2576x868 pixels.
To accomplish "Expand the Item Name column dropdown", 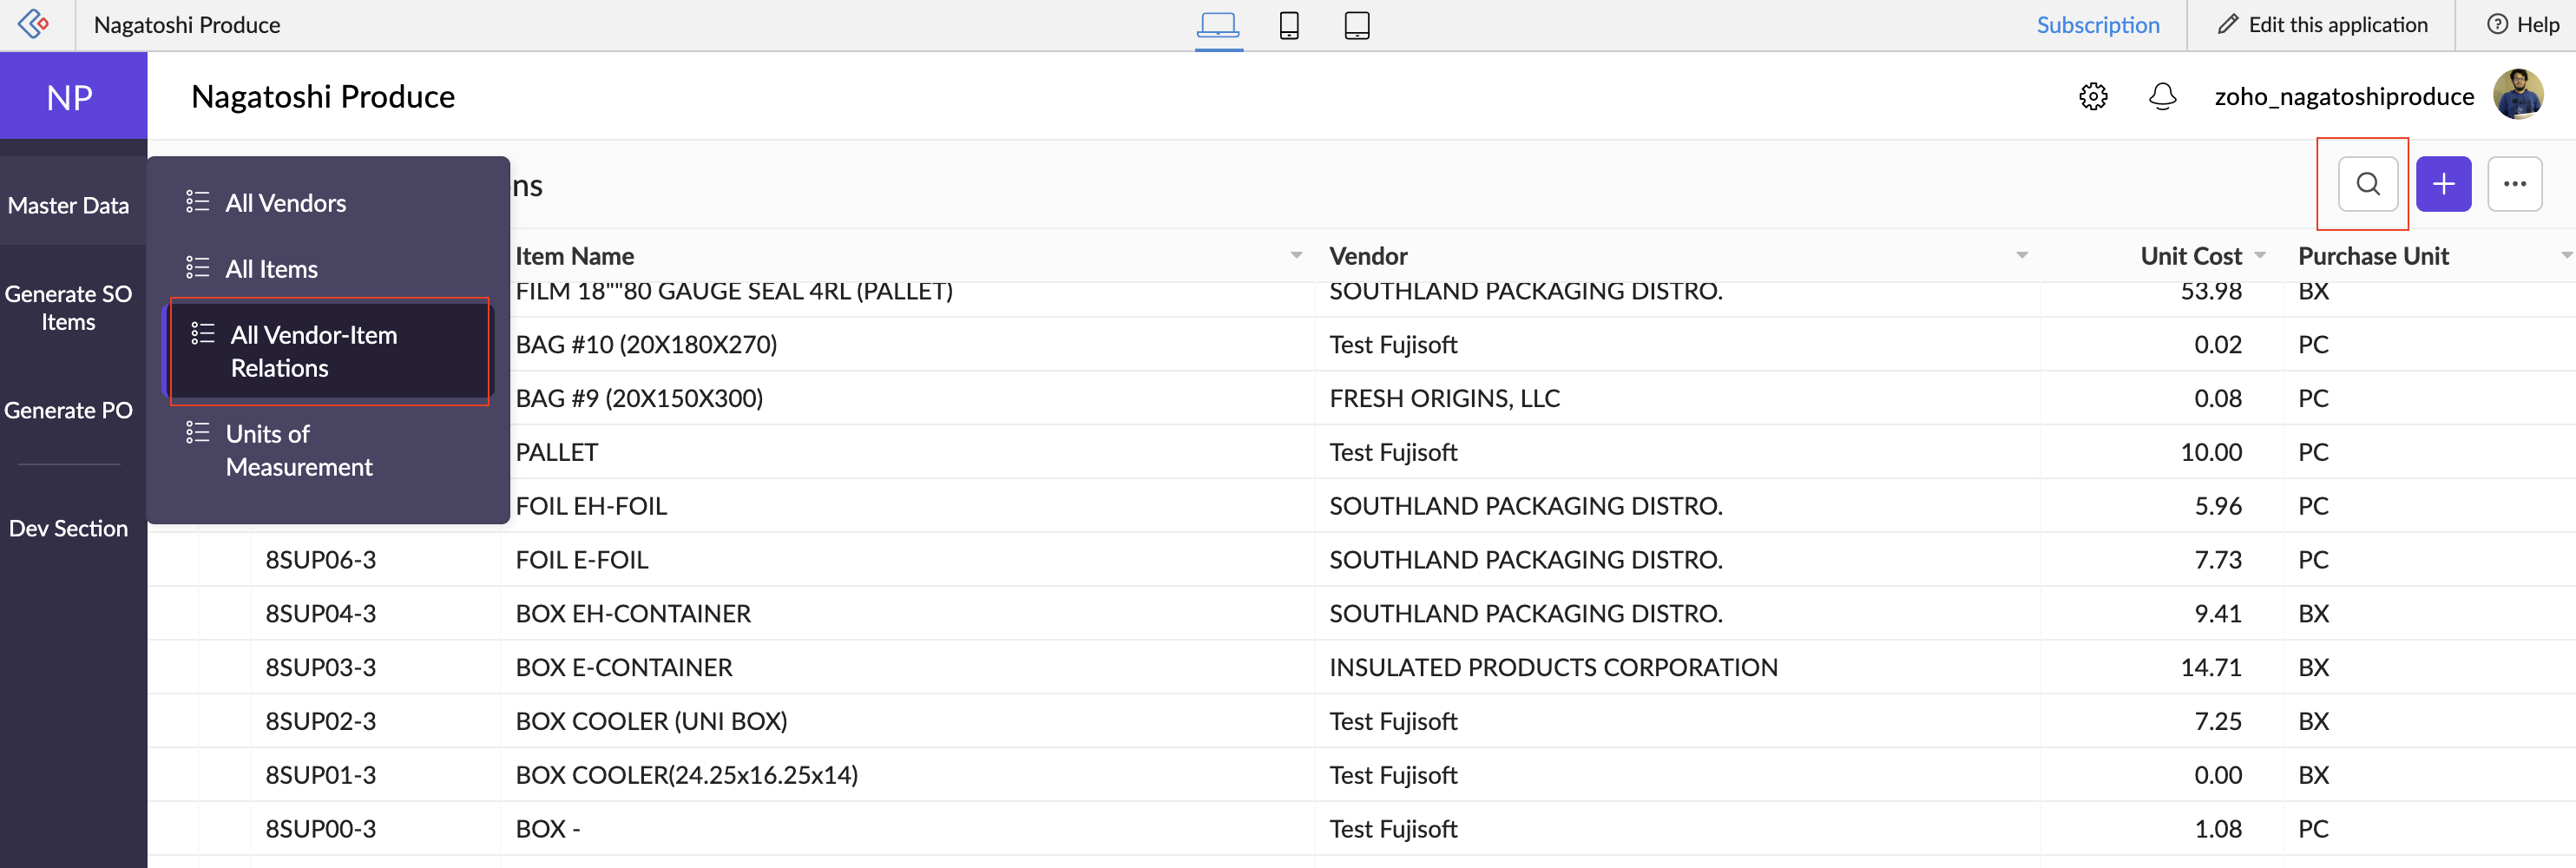I will pos(1296,256).
